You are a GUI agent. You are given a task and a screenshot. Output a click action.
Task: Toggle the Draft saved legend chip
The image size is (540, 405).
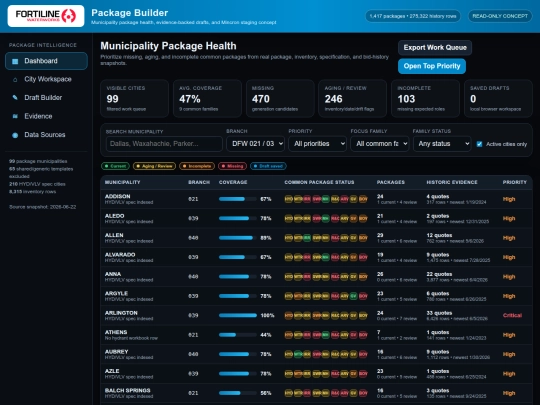click(x=268, y=166)
